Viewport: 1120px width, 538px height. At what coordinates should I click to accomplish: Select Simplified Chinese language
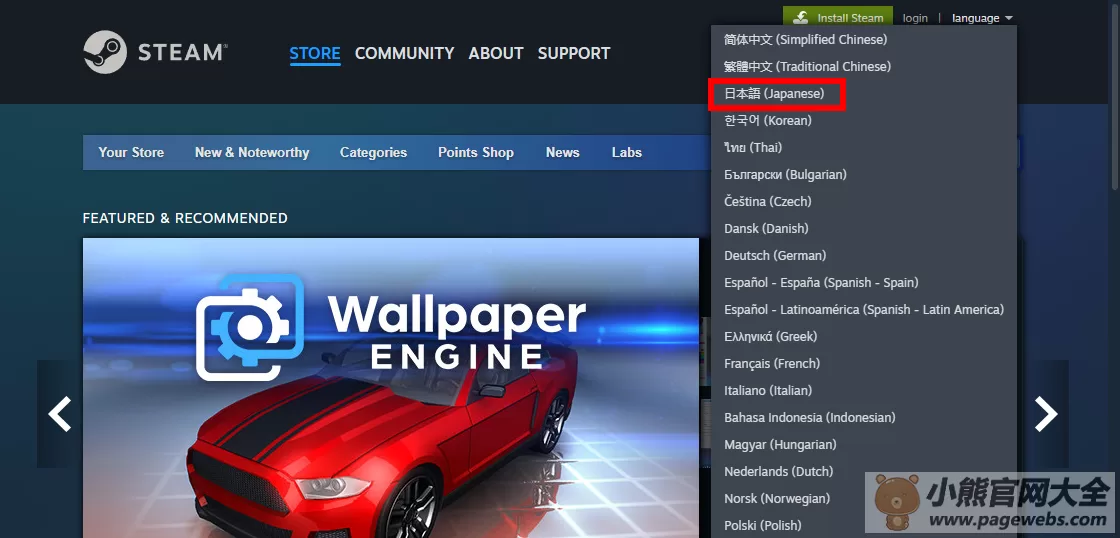tap(864, 39)
